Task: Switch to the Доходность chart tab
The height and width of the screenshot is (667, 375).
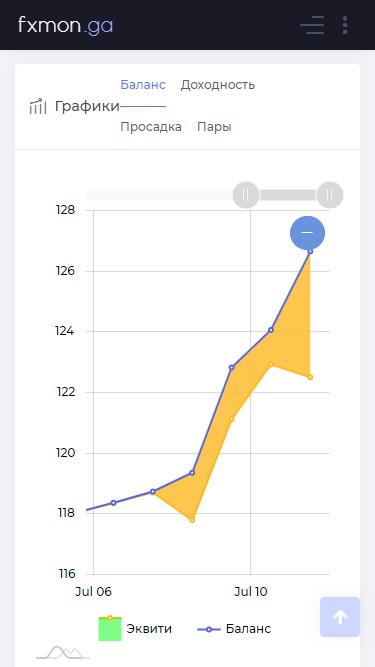Action: pyautogui.click(x=218, y=85)
